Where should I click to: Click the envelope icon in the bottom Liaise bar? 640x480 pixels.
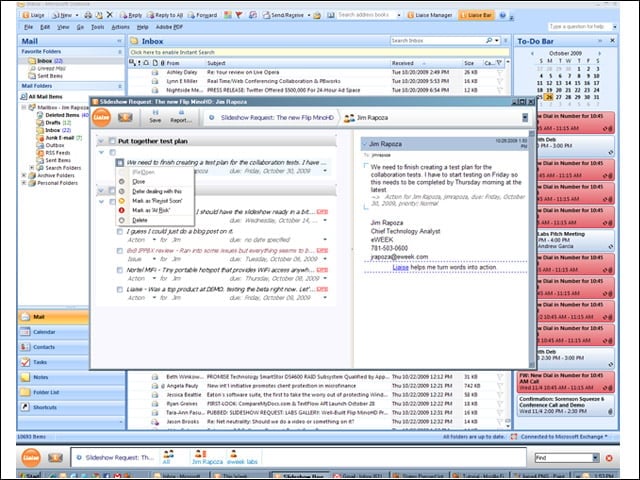(55, 458)
